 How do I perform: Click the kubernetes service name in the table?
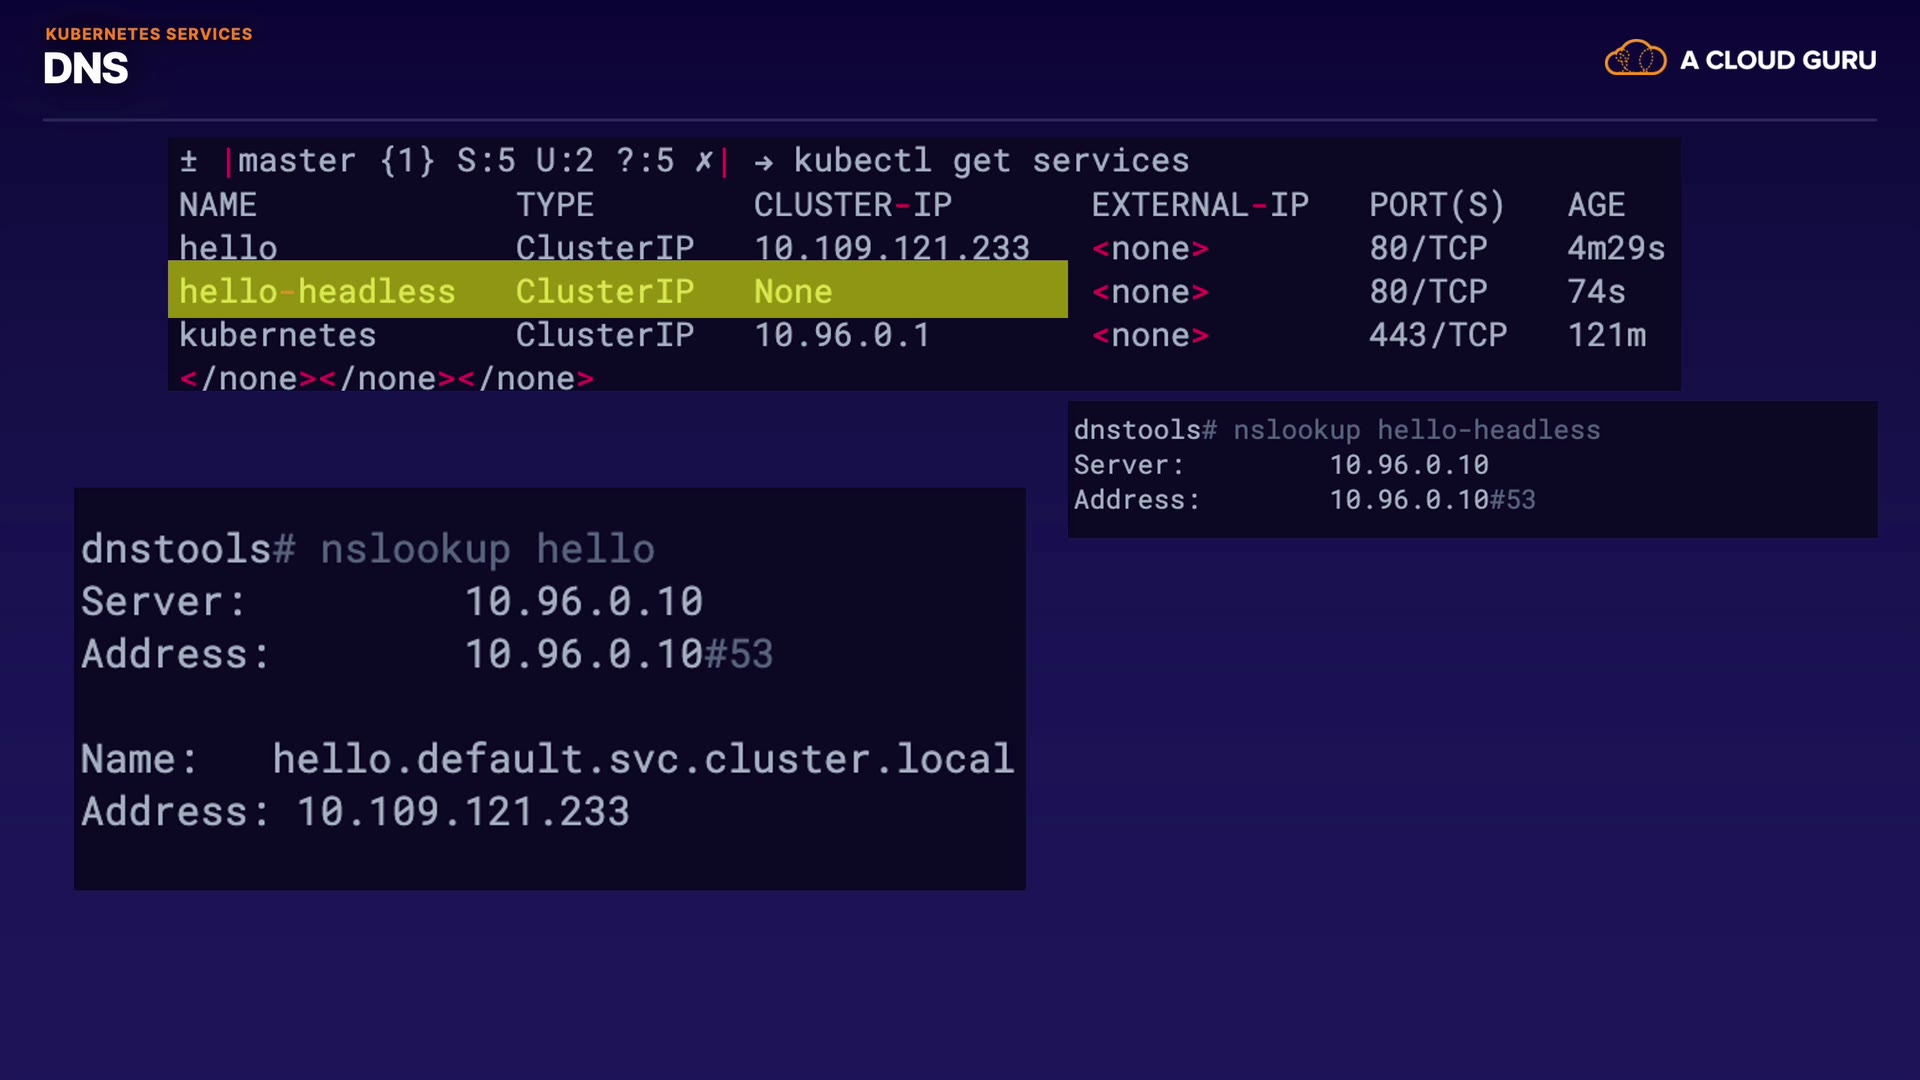277,335
